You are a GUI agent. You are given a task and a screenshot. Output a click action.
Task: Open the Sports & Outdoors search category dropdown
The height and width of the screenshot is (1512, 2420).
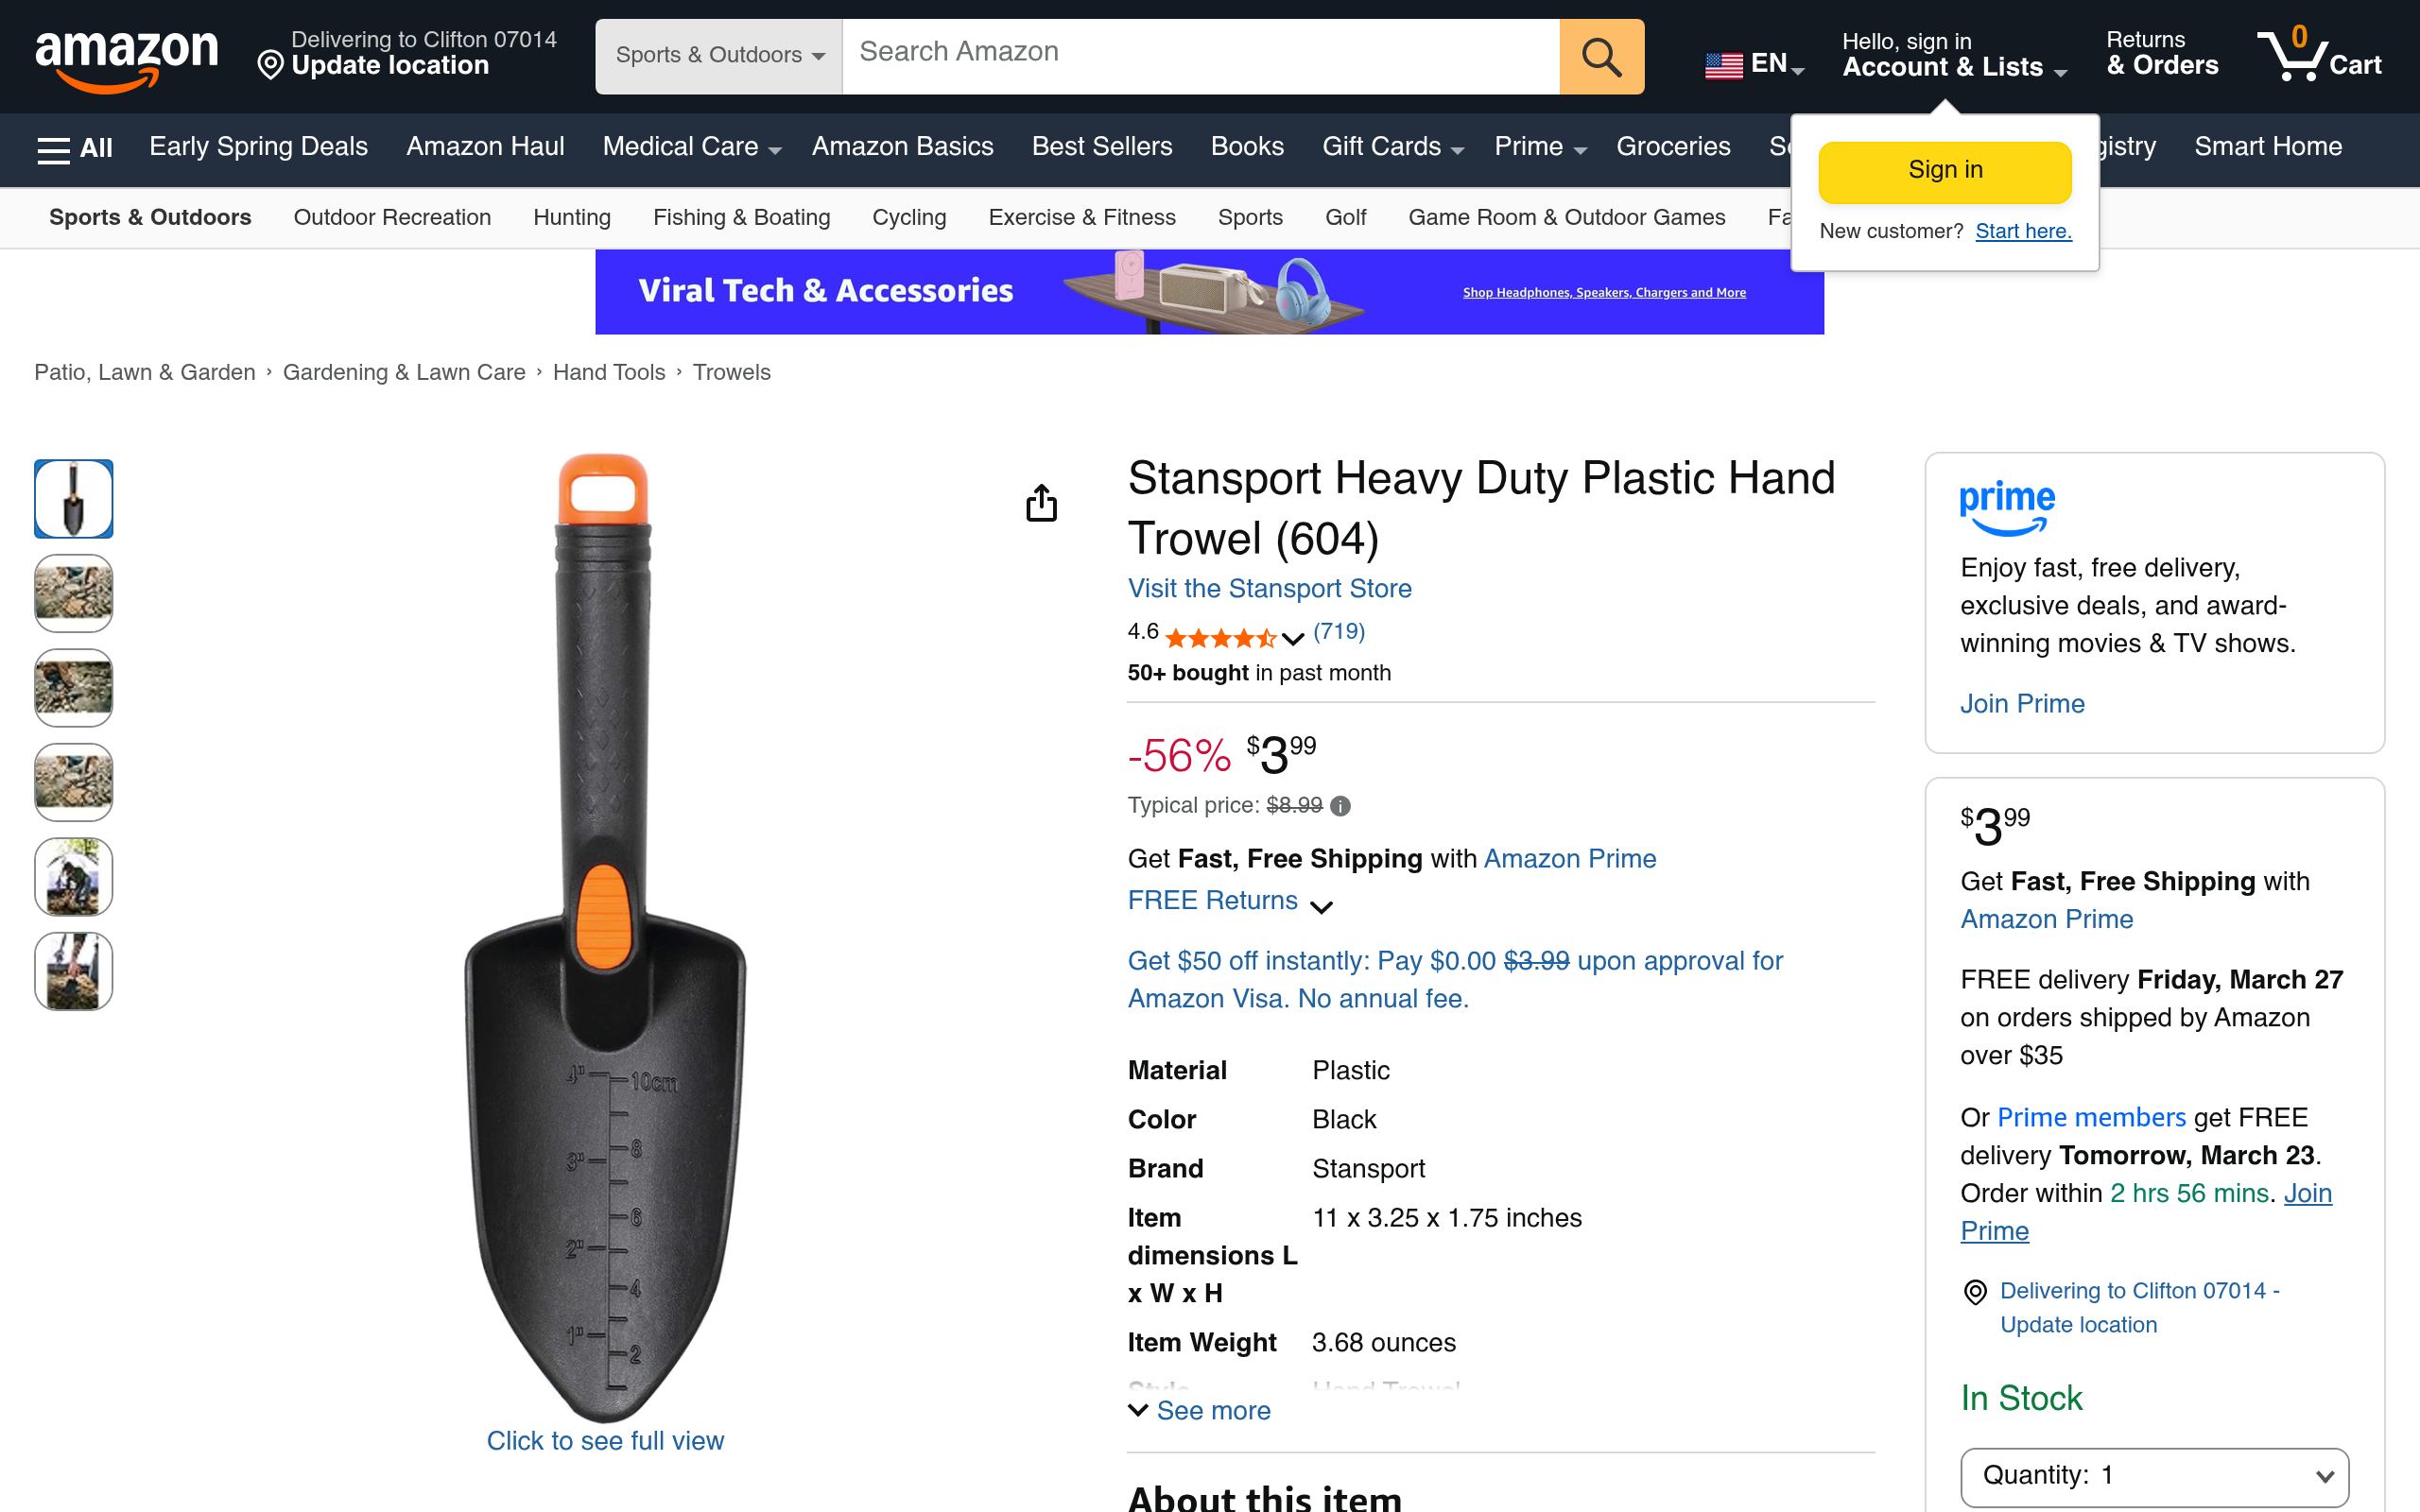717,56
